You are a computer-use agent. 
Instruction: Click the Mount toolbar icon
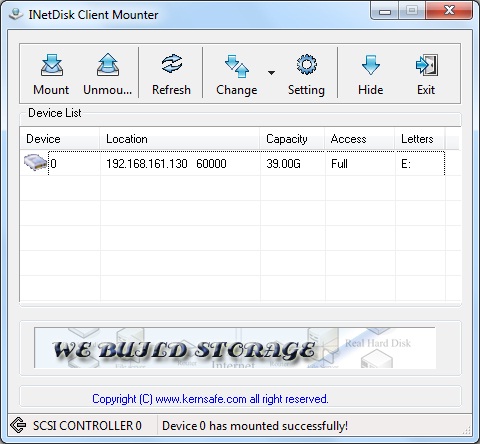[51, 65]
